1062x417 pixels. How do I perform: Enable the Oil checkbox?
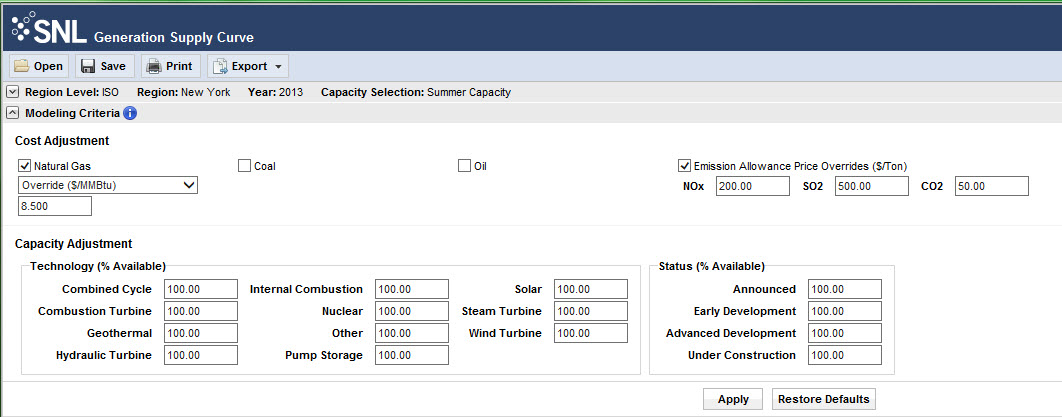point(464,166)
